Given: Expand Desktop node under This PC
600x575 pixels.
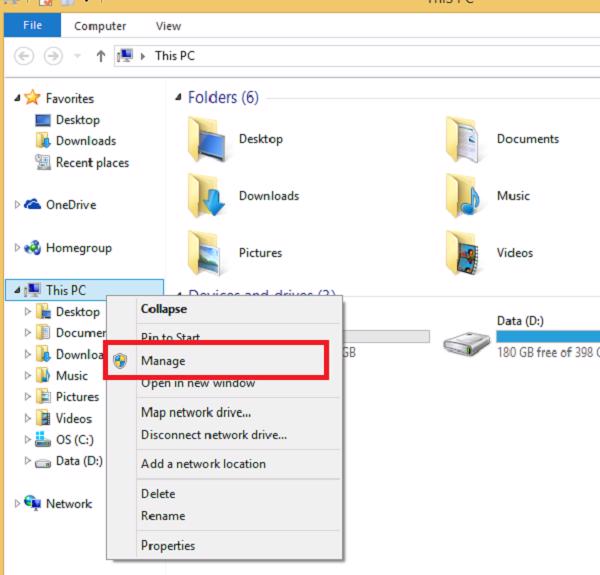Looking at the screenshot, I should click(x=28, y=312).
